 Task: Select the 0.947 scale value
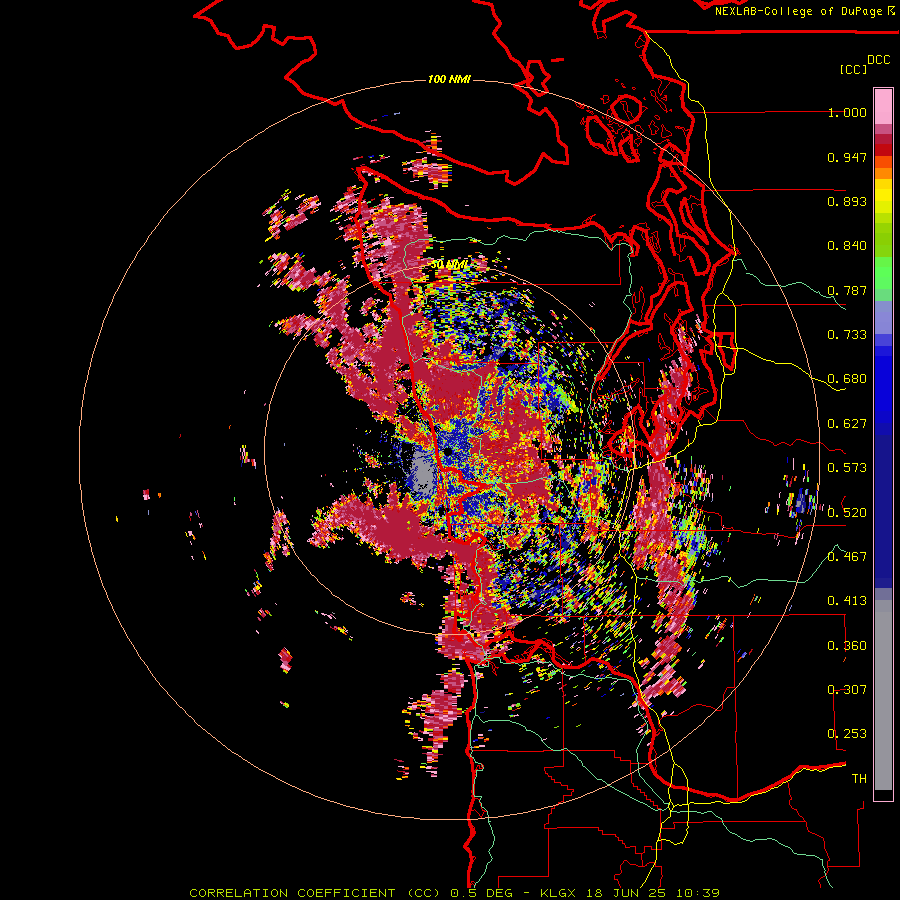click(847, 157)
